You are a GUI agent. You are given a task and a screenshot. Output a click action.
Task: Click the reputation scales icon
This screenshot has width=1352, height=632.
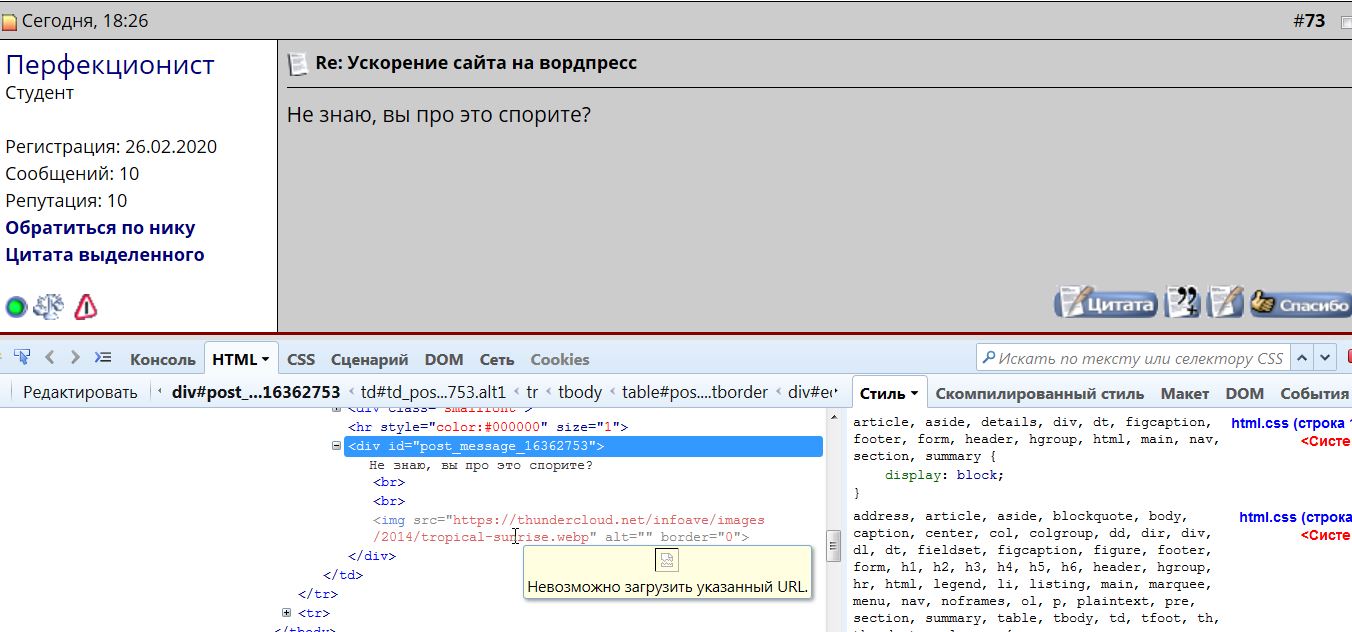click(x=48, y=306)
